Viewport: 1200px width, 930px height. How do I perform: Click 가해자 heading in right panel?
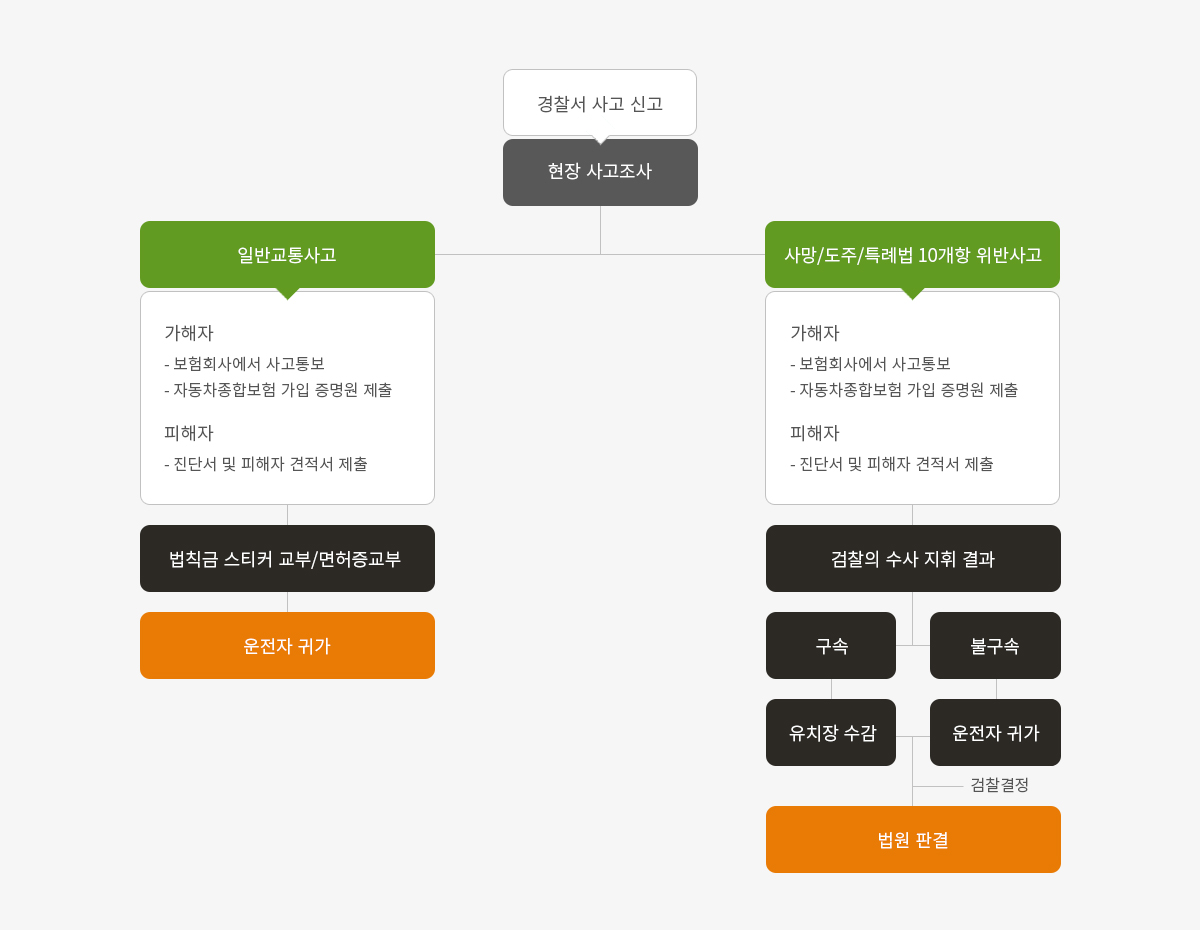815,333
